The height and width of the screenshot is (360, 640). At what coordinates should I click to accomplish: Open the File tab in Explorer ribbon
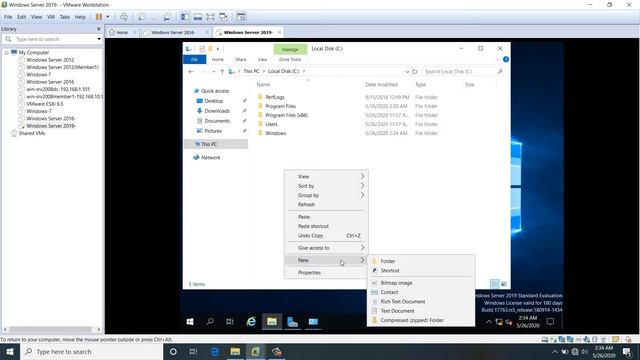coord(194,60)
